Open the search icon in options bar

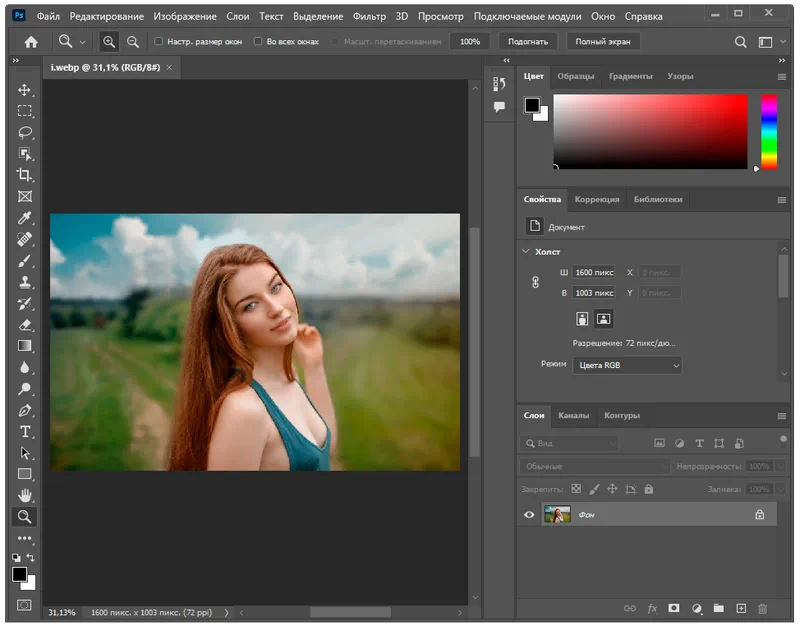coord(740,42)
